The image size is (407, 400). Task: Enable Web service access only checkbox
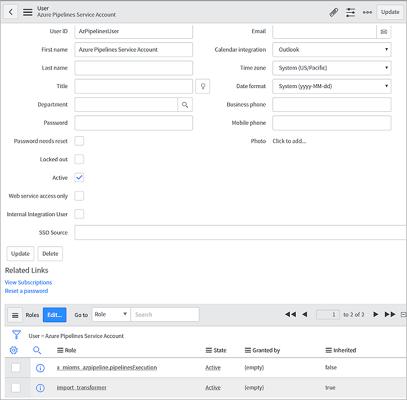pos(79,196)
